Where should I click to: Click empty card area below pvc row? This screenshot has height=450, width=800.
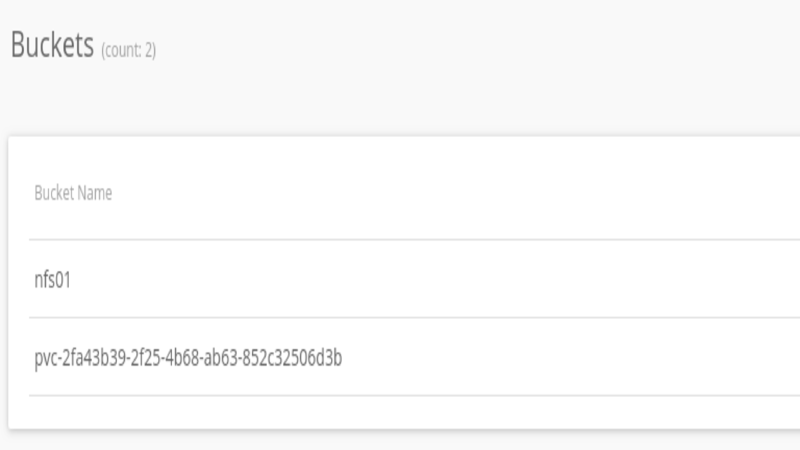click(x=403, y=412)
